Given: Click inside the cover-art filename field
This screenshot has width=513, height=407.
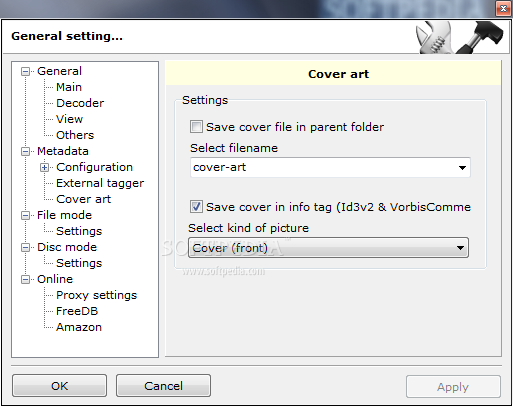Looking at the screenshot, I should coord(322,167).
